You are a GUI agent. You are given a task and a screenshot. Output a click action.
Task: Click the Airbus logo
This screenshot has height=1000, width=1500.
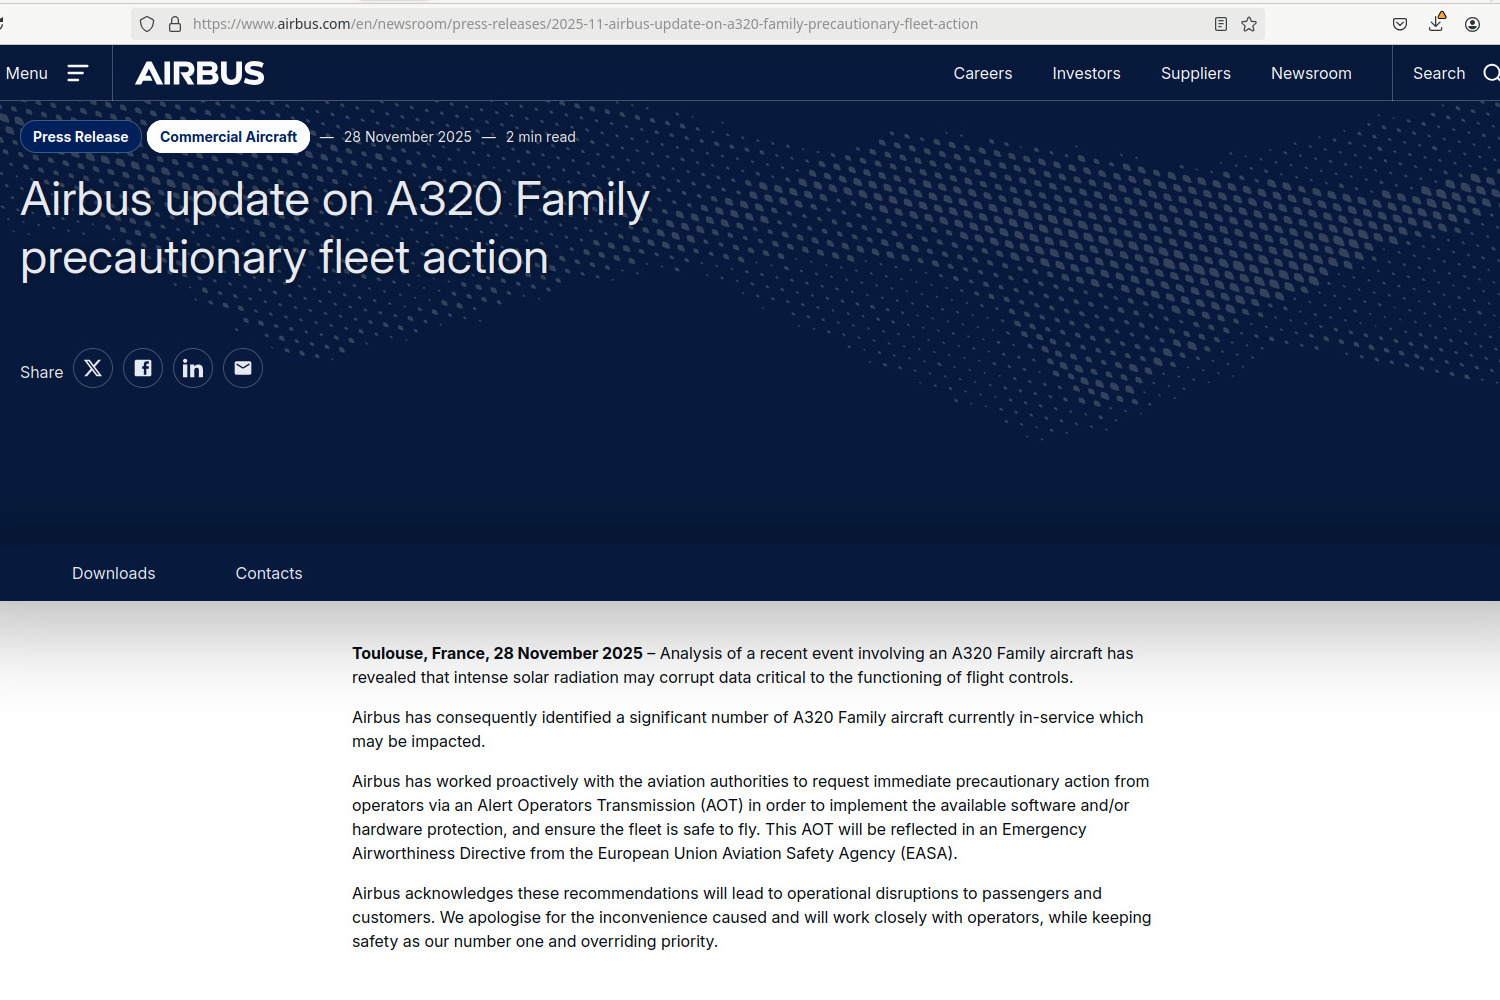(200, 73)
